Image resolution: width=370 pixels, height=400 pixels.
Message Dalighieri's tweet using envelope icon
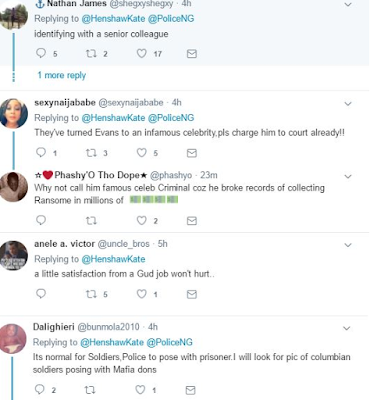tap(190, 390)
